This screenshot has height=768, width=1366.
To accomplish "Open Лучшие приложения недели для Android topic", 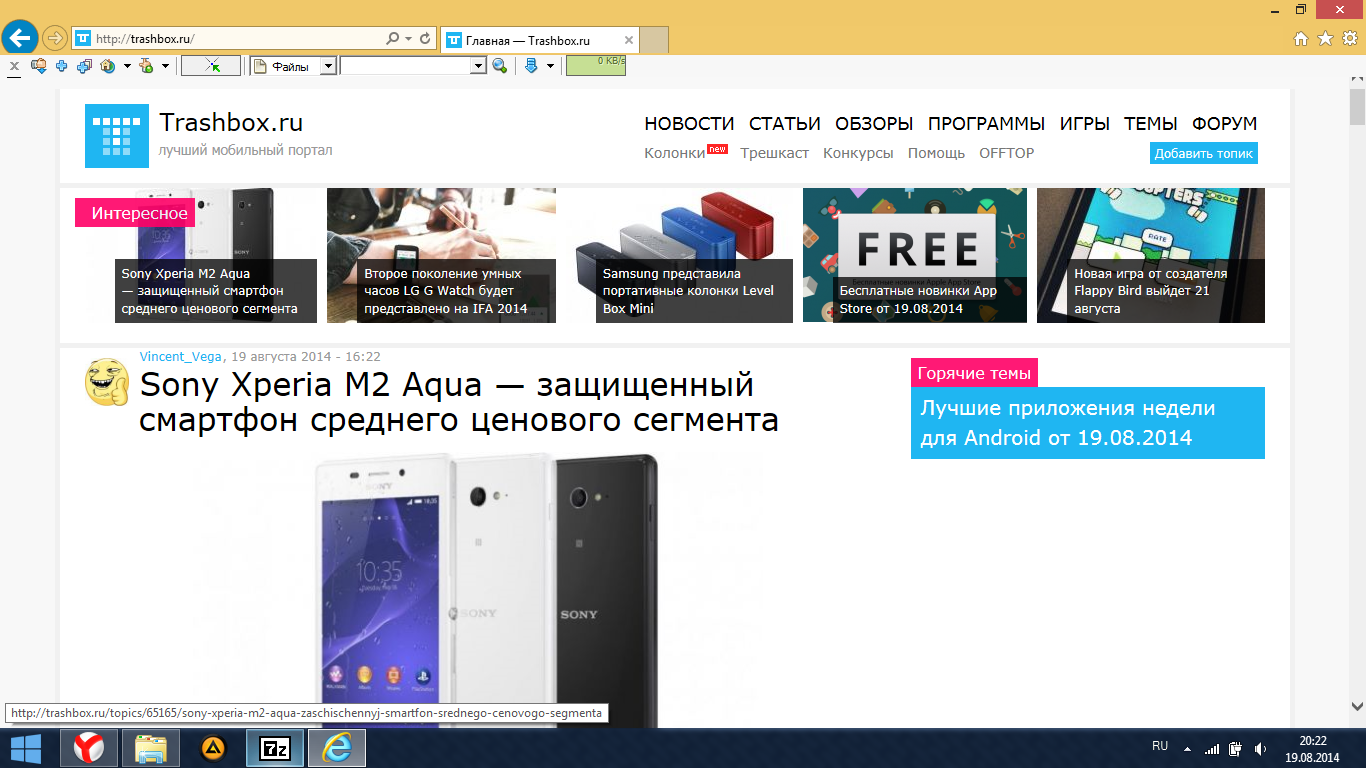I will 1088,423.
